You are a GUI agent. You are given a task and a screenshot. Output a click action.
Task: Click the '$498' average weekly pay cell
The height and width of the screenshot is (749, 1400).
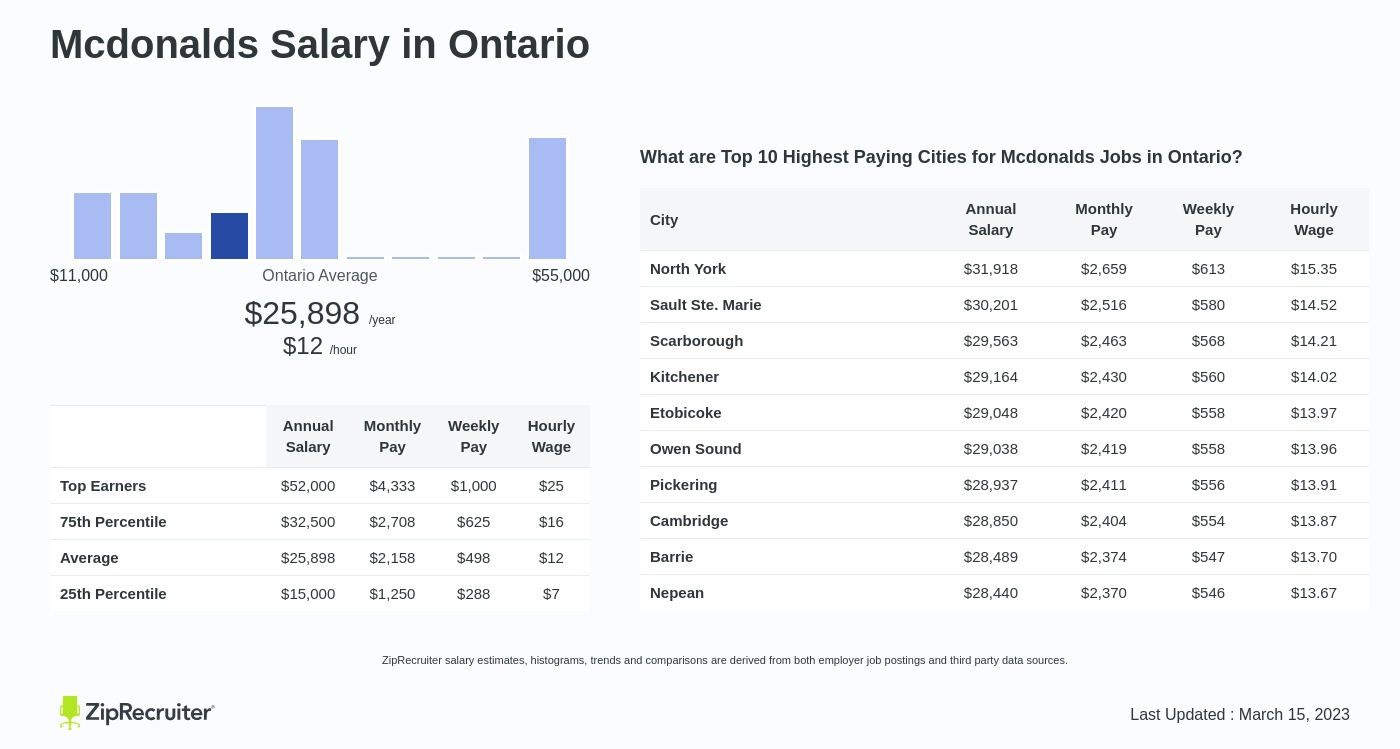coord(473,558)
